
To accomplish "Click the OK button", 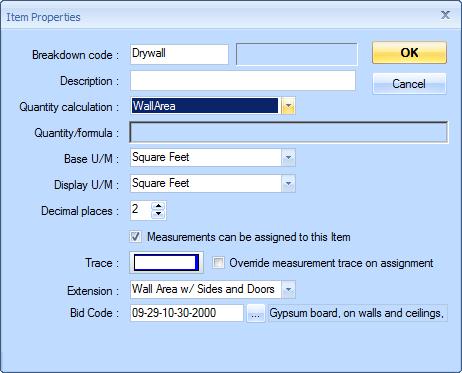I will point(409,53).
